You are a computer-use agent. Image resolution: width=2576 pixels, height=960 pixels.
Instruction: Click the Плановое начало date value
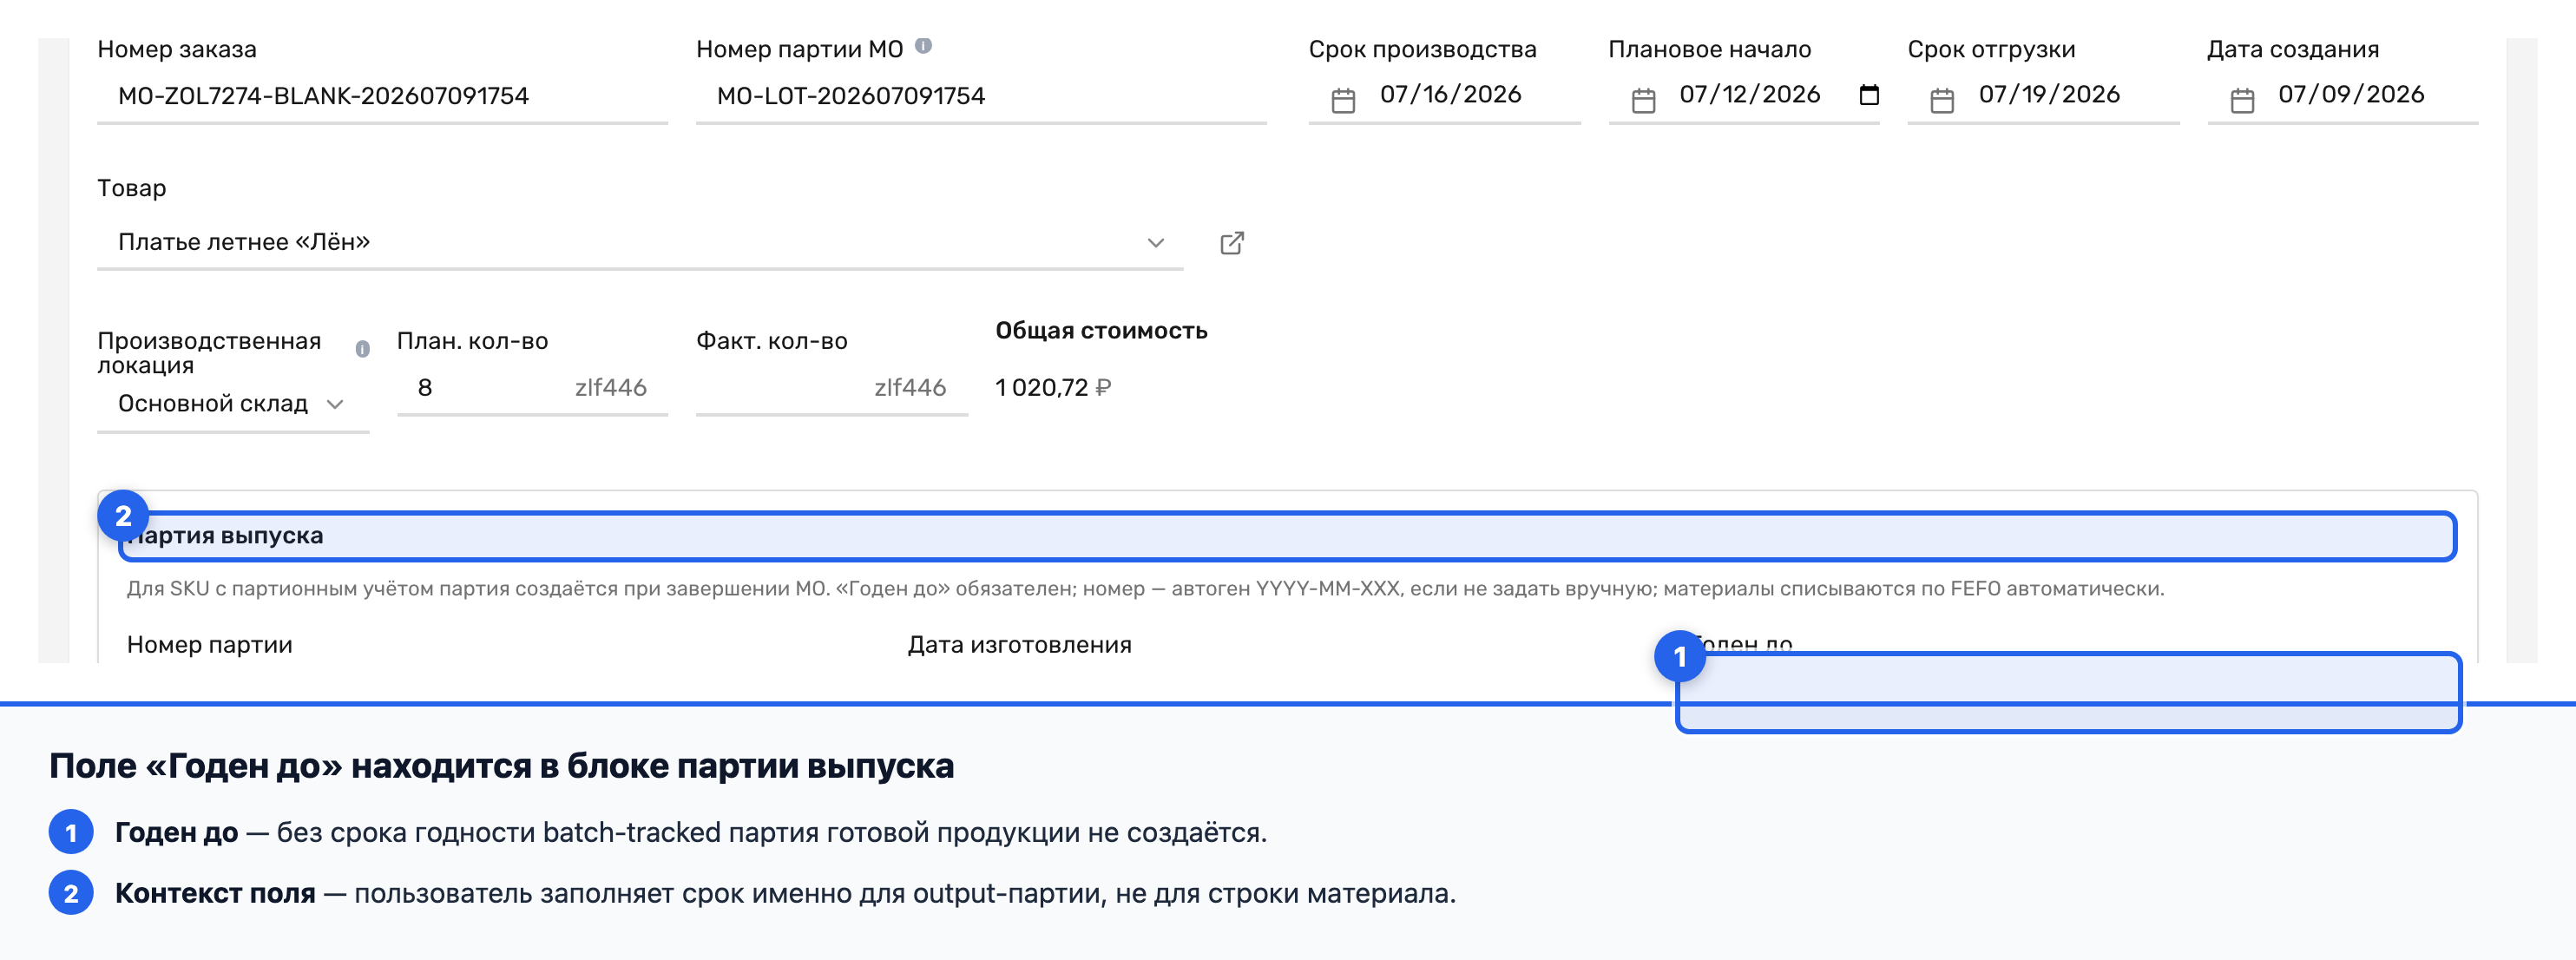1749,95
